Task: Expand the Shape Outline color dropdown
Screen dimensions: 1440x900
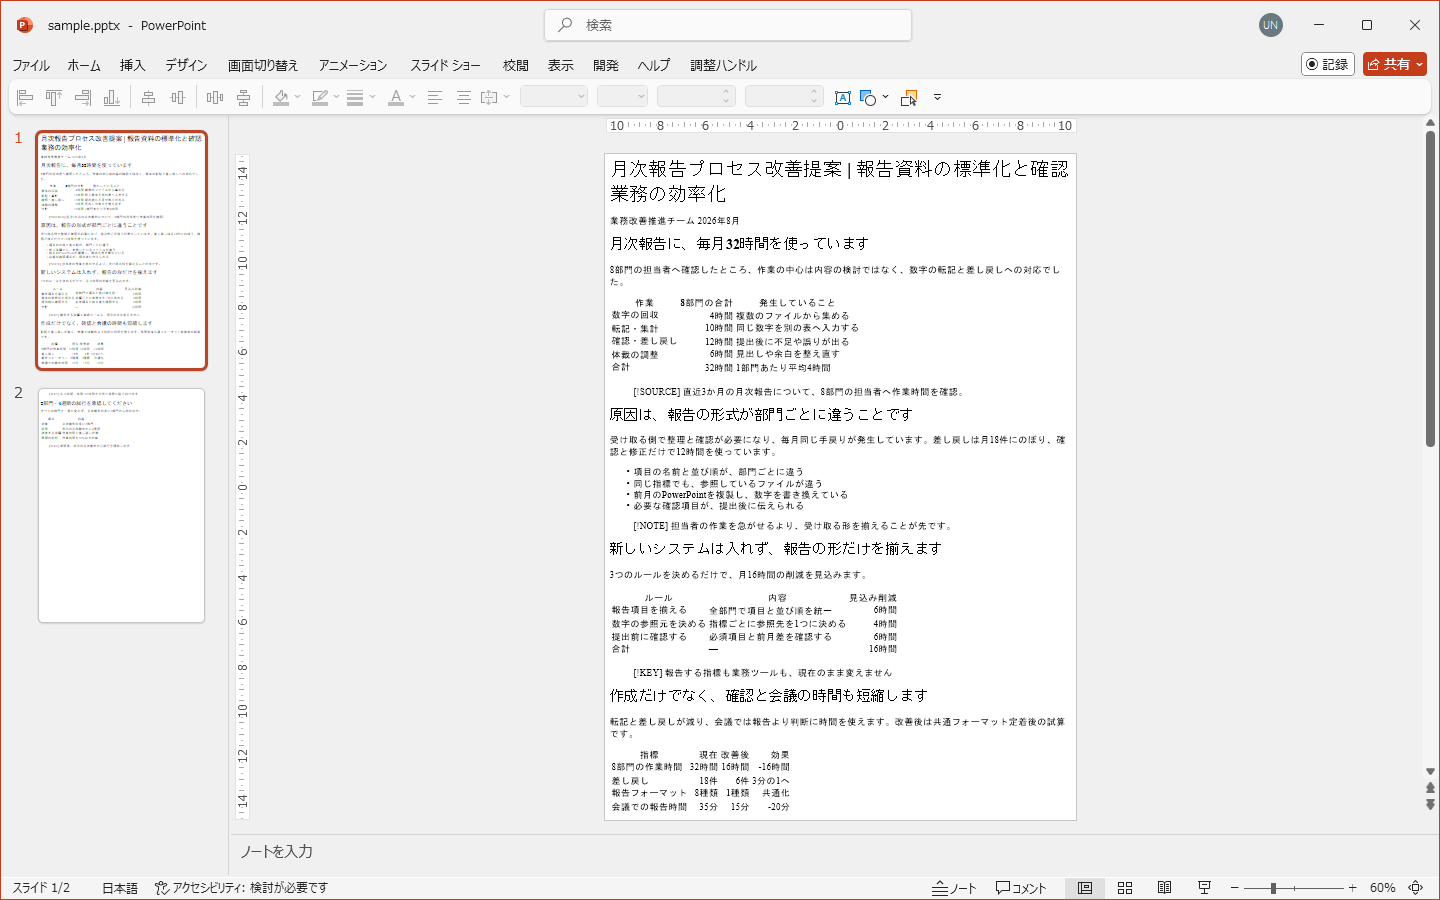Action: pyautogui.click(x=336, y=97)
